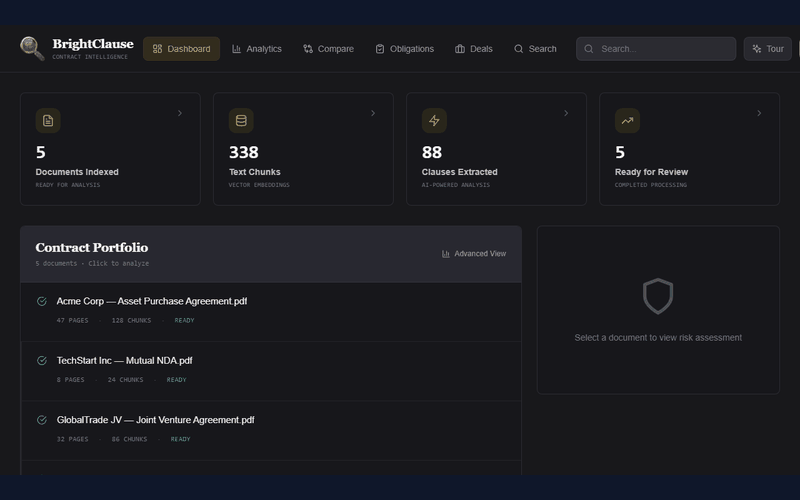Click the Deals briefcase icon

point(460,49)
